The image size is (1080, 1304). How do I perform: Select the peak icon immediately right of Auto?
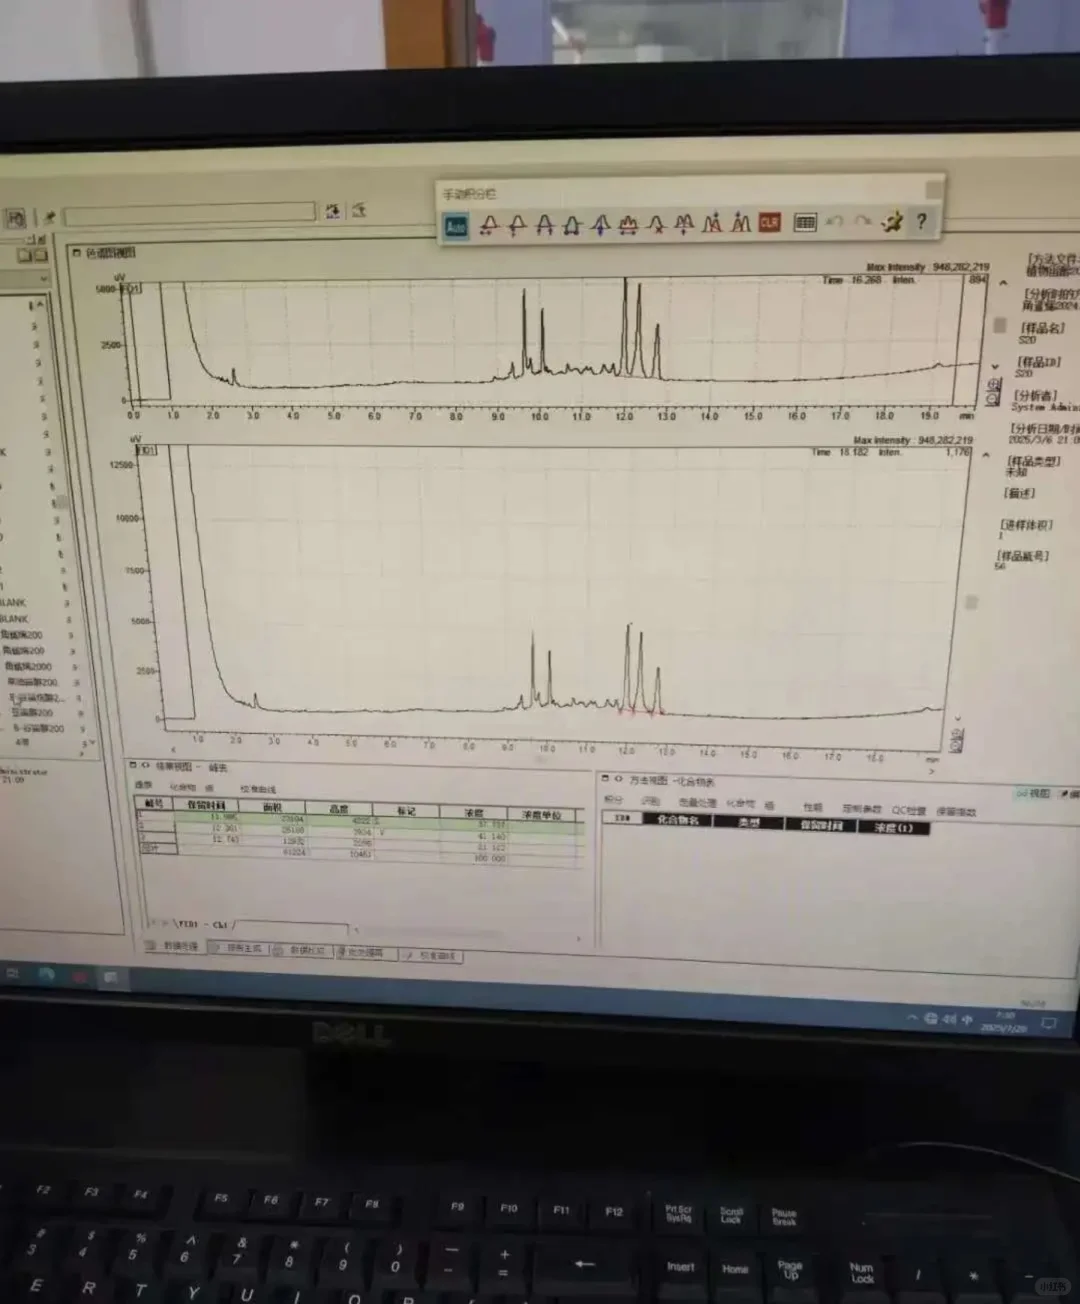tap(488, 225)
